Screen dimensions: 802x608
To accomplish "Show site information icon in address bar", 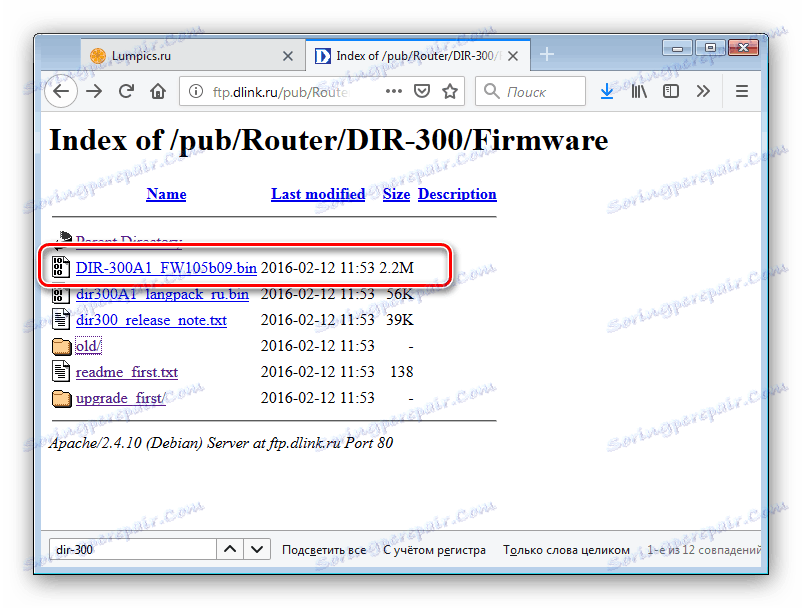I will point(195,92).
